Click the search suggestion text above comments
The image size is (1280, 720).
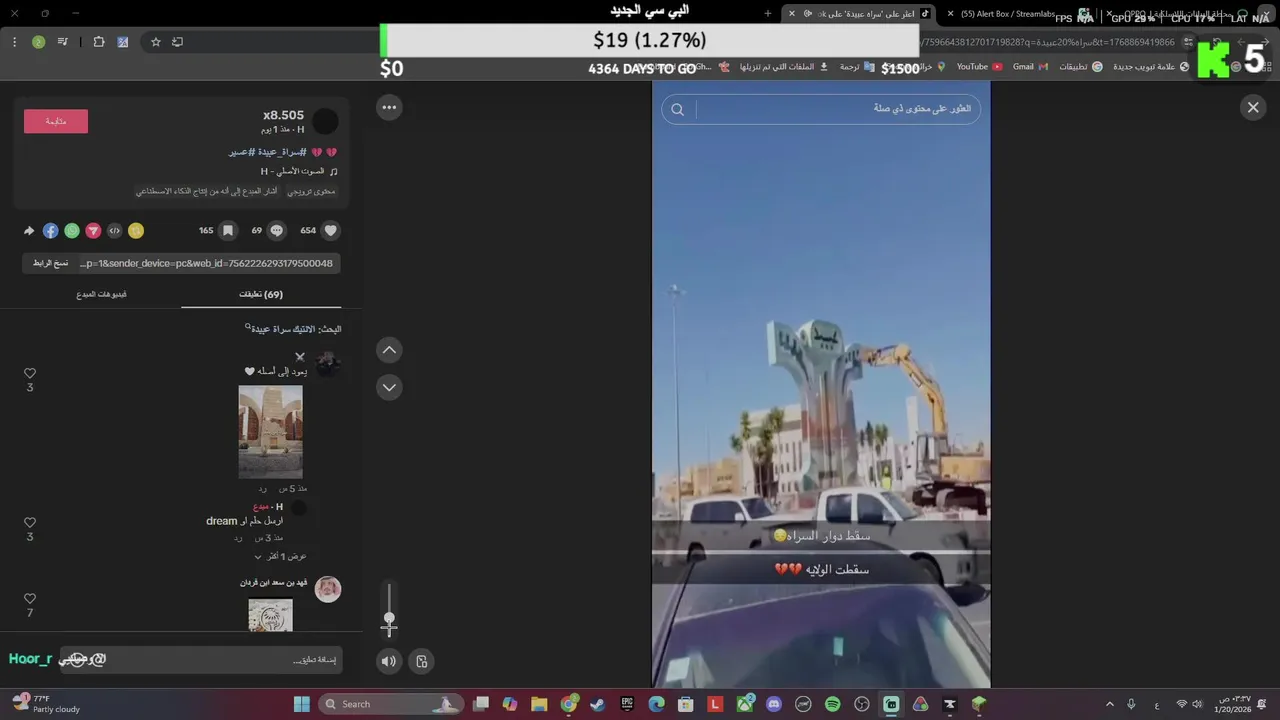pyautogui.click(x=294, y=329)
